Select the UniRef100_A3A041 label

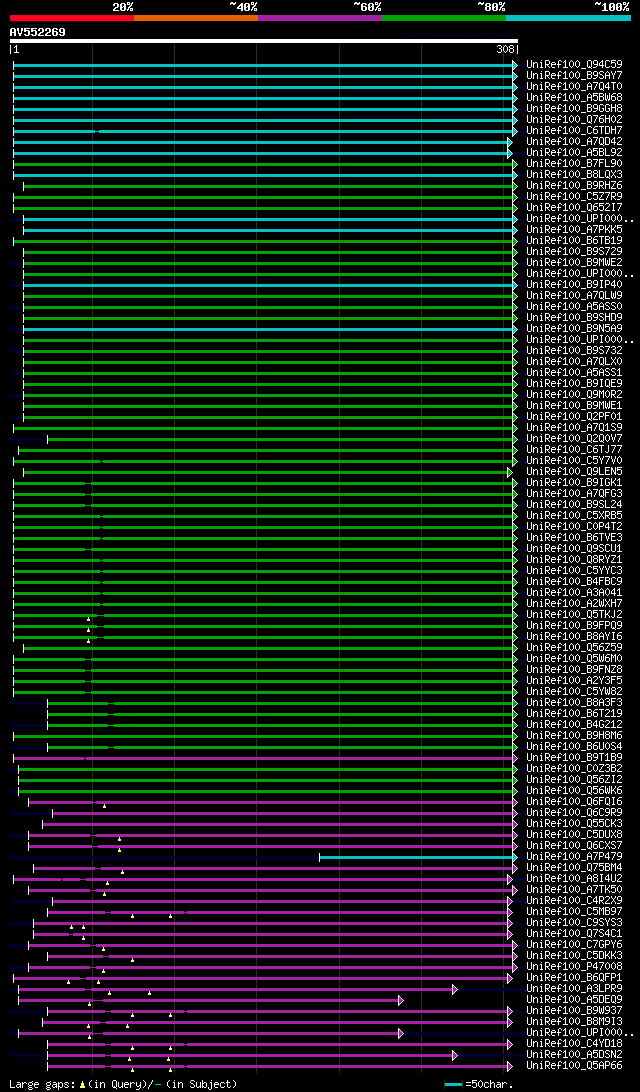click(575, 593)
